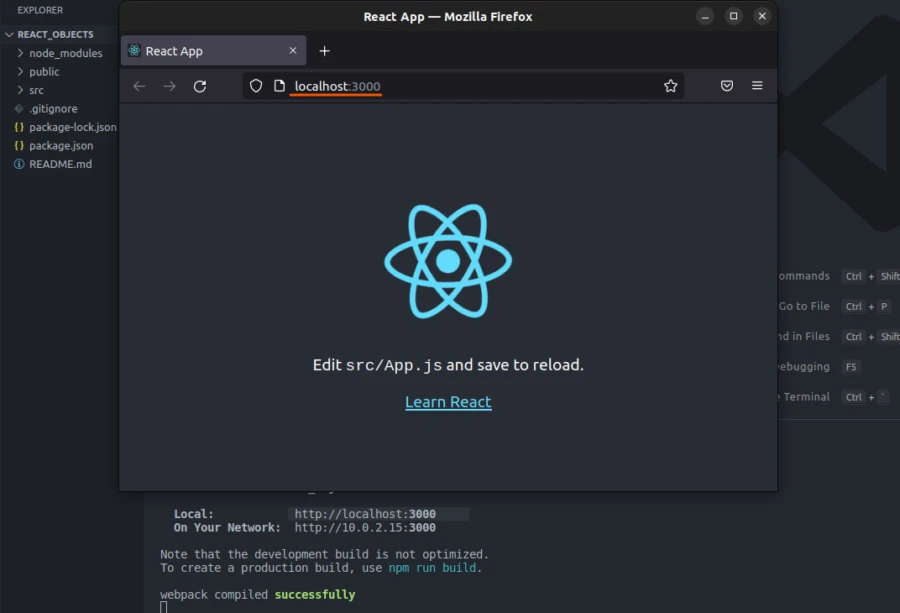Open package.json in the explorer

[x=61, y=146]
